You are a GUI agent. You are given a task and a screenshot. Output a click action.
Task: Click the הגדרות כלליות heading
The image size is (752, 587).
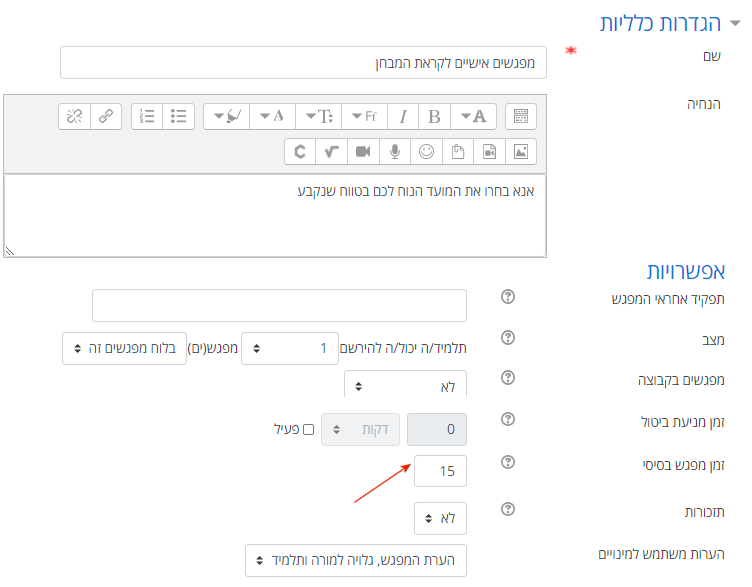[x=660, y=23]
